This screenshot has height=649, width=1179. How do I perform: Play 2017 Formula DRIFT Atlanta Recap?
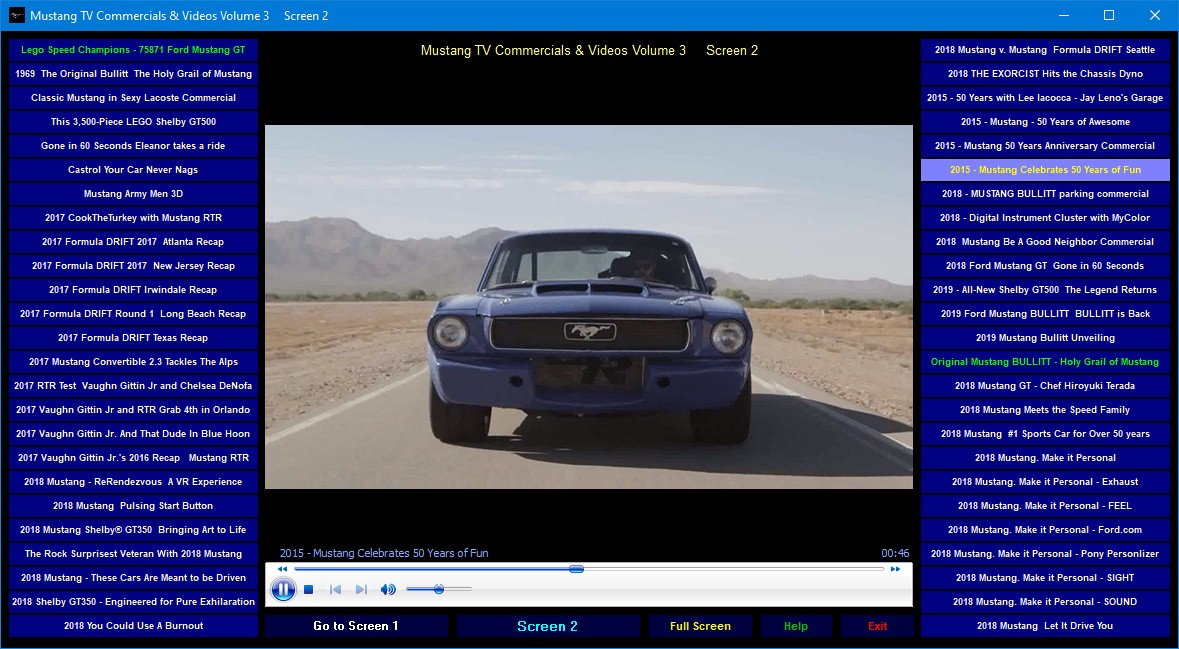point(133,242)
